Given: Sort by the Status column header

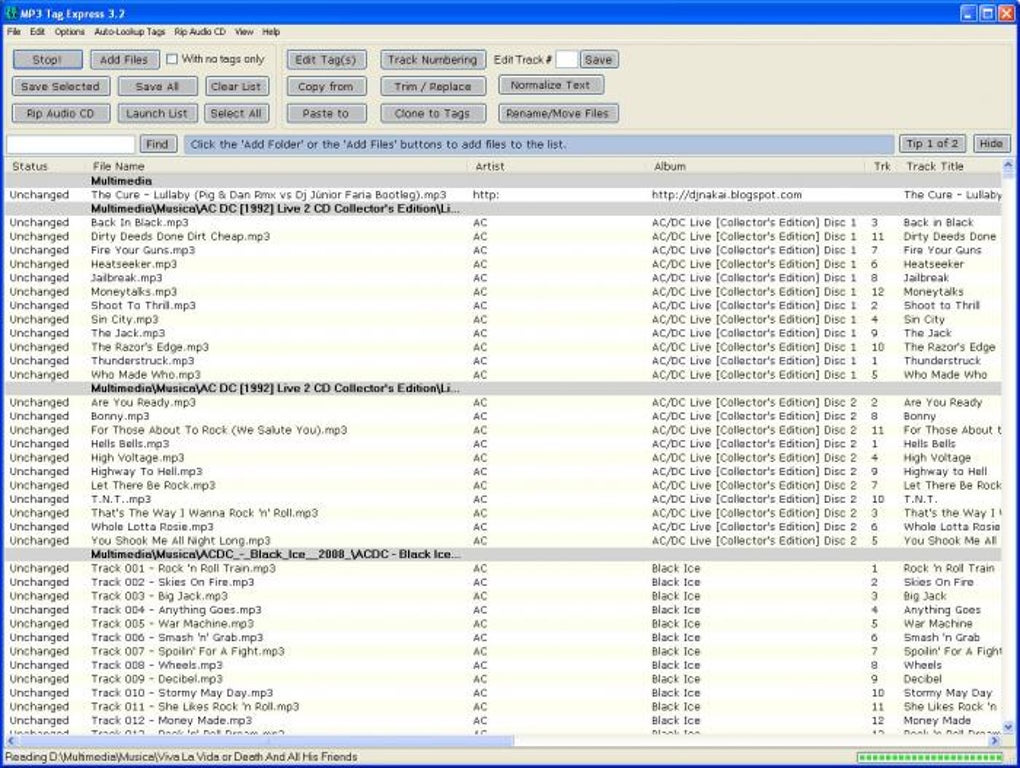Looking at the screenshot, I should [x=46, y=166].
